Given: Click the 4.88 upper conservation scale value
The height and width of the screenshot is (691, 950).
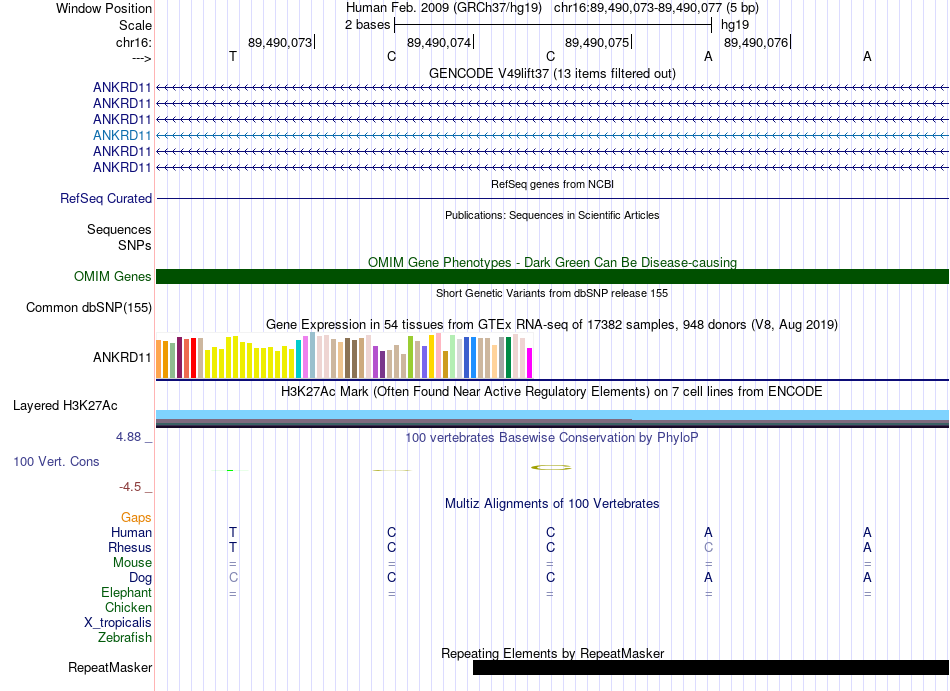Looking at the screenshot, I should [128, 437].
